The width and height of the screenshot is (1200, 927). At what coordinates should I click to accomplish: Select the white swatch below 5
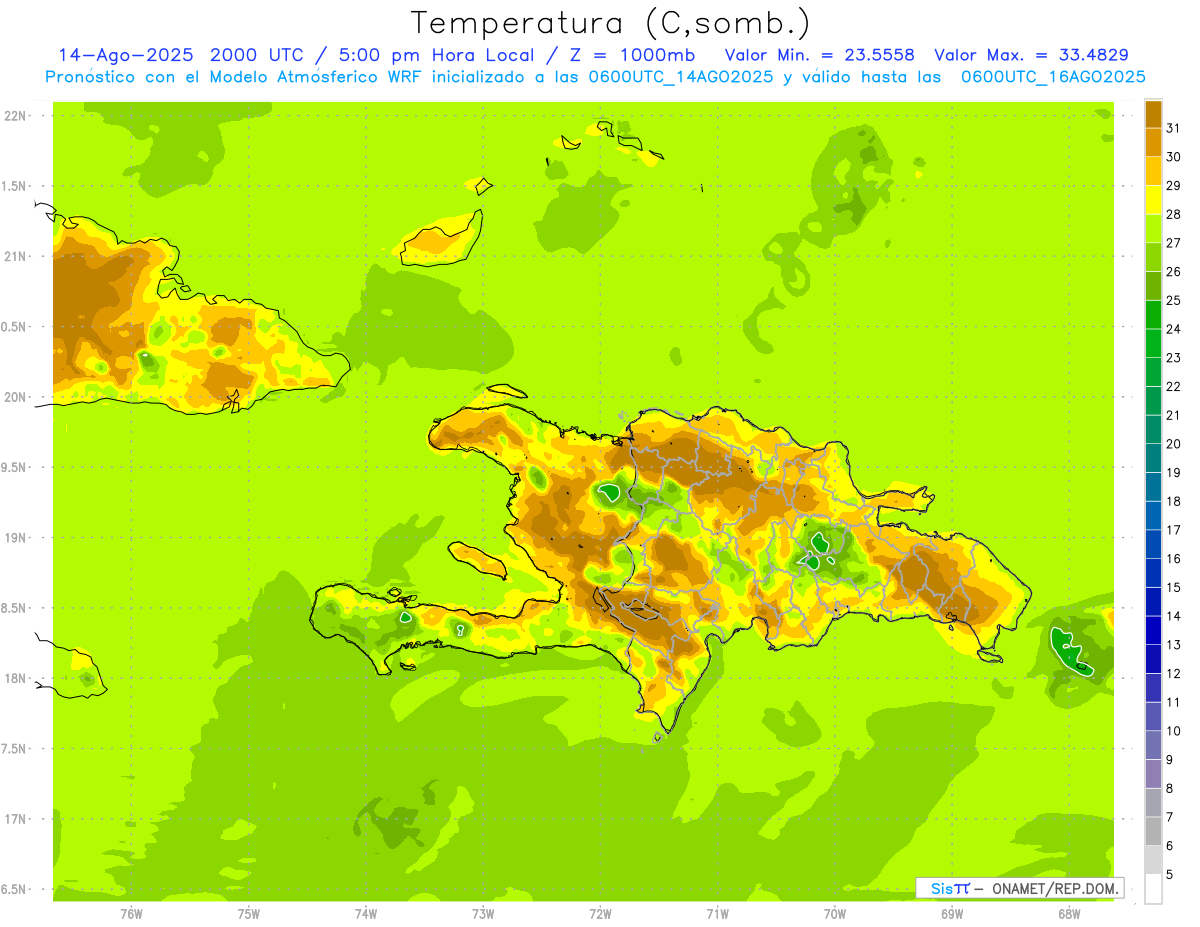pyautogui.click(x=1153, y=889)
